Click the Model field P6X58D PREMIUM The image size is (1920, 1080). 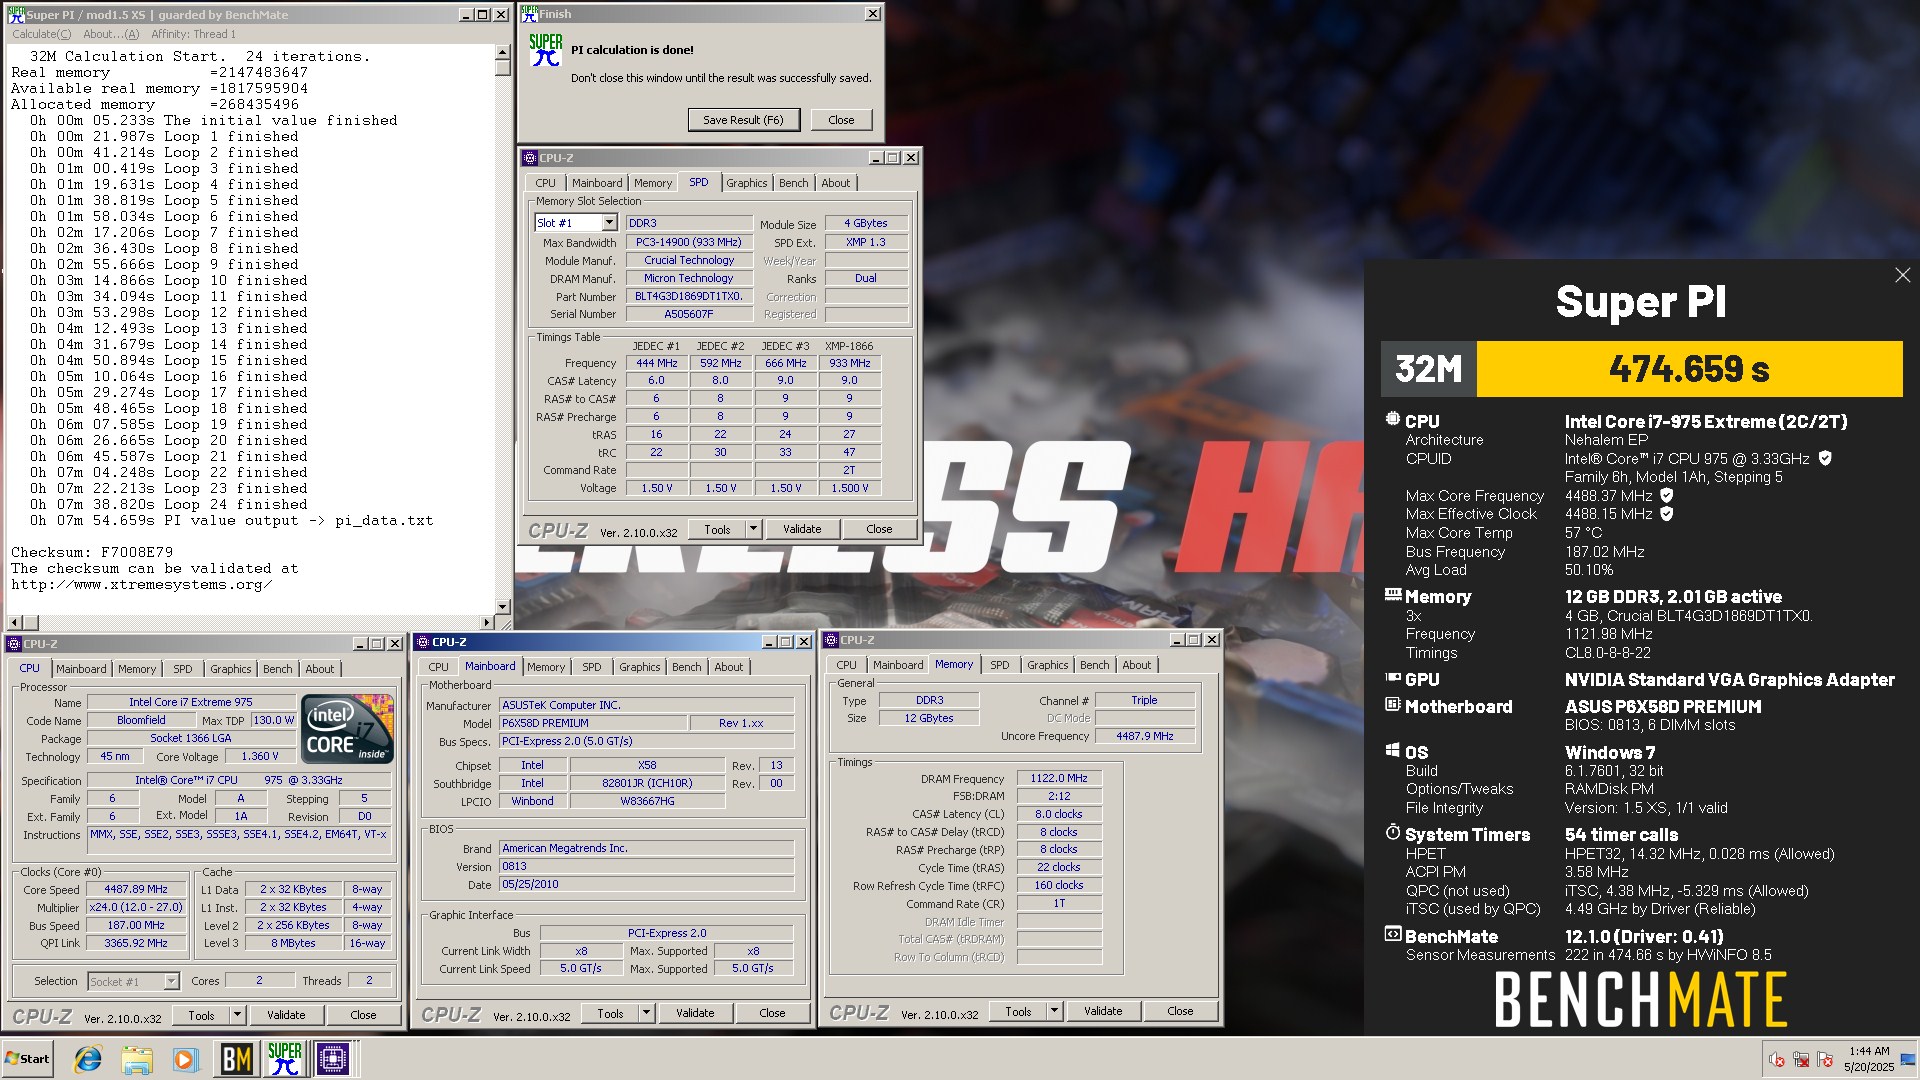[x=593, y=723]
